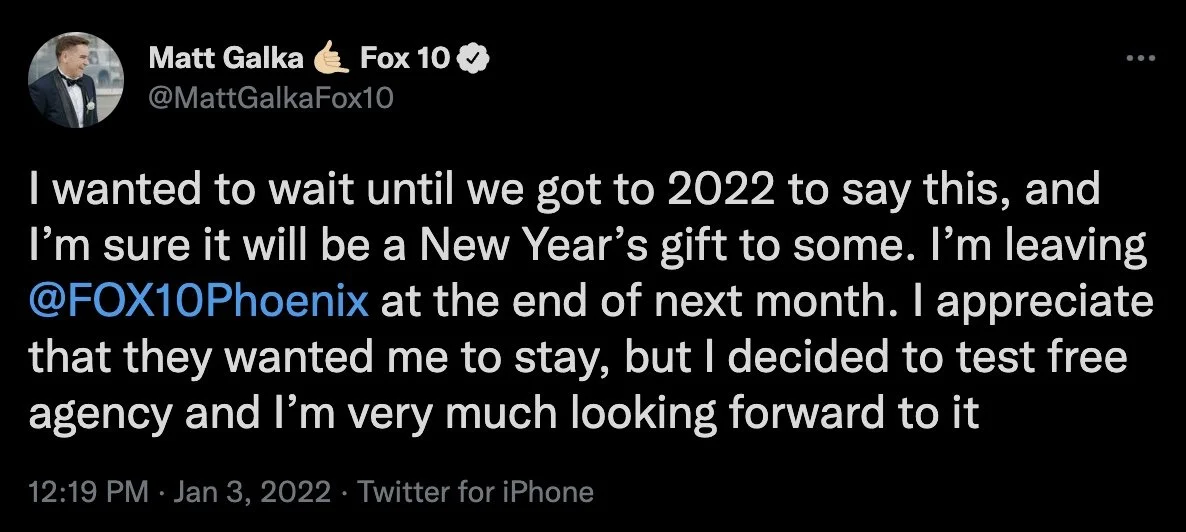Click the tweet's first line mentioning 2022

click(564, 190)
